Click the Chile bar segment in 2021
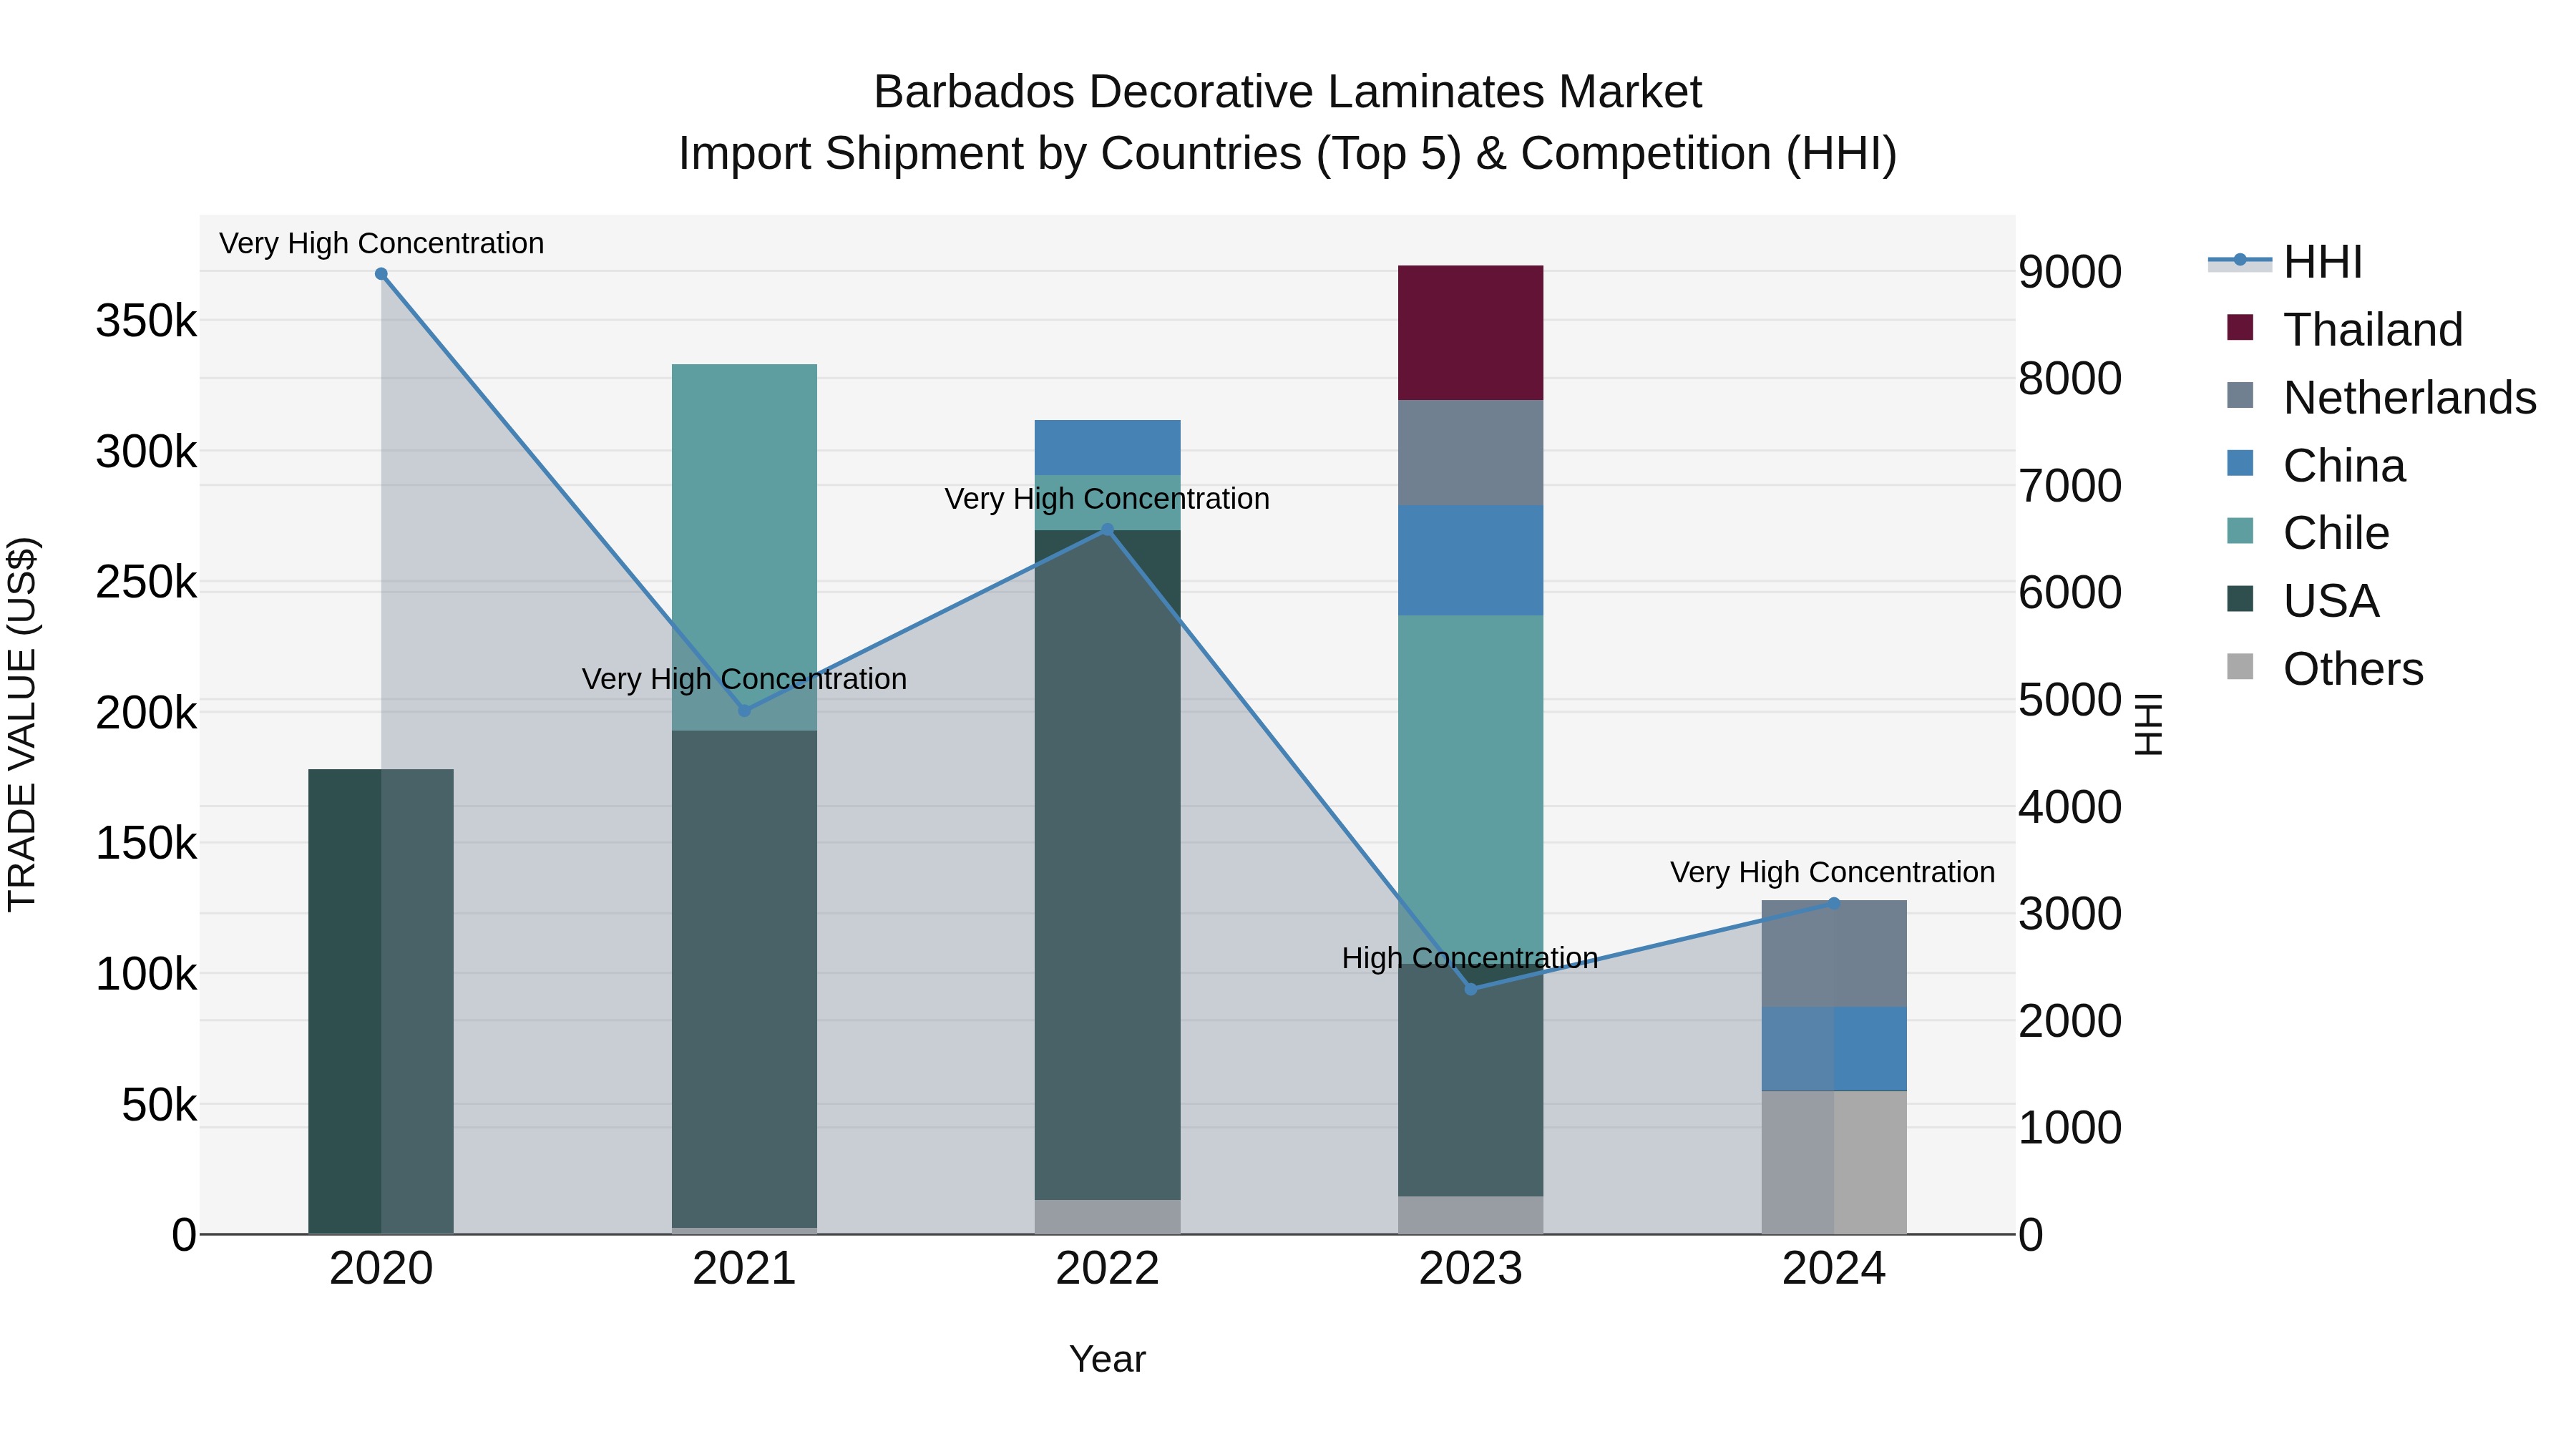 click(x=744, y=547)
